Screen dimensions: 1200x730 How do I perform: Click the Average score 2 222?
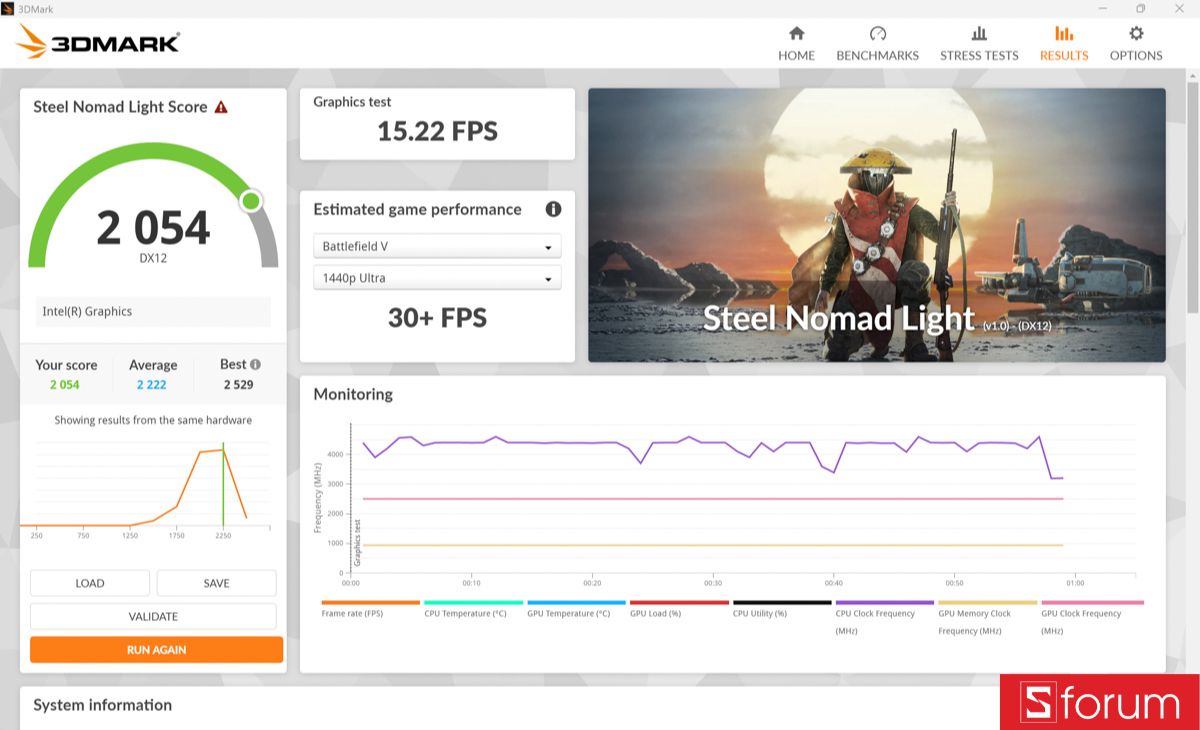152,385
